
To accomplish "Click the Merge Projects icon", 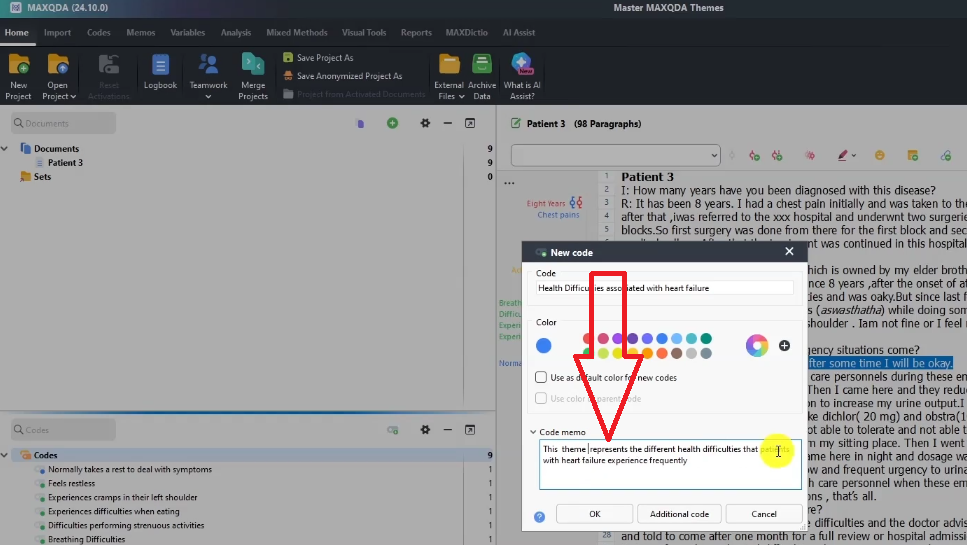I will coord(253,66).
